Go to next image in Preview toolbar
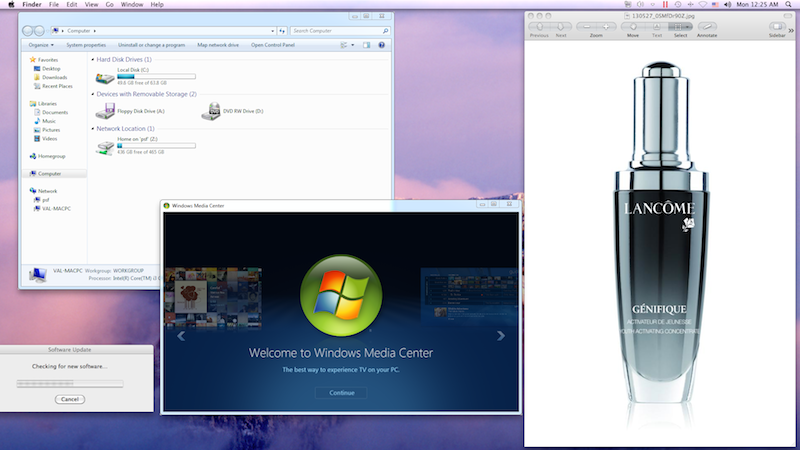Image resolution: width=800 pixels, height=450 pixels. 561,27
